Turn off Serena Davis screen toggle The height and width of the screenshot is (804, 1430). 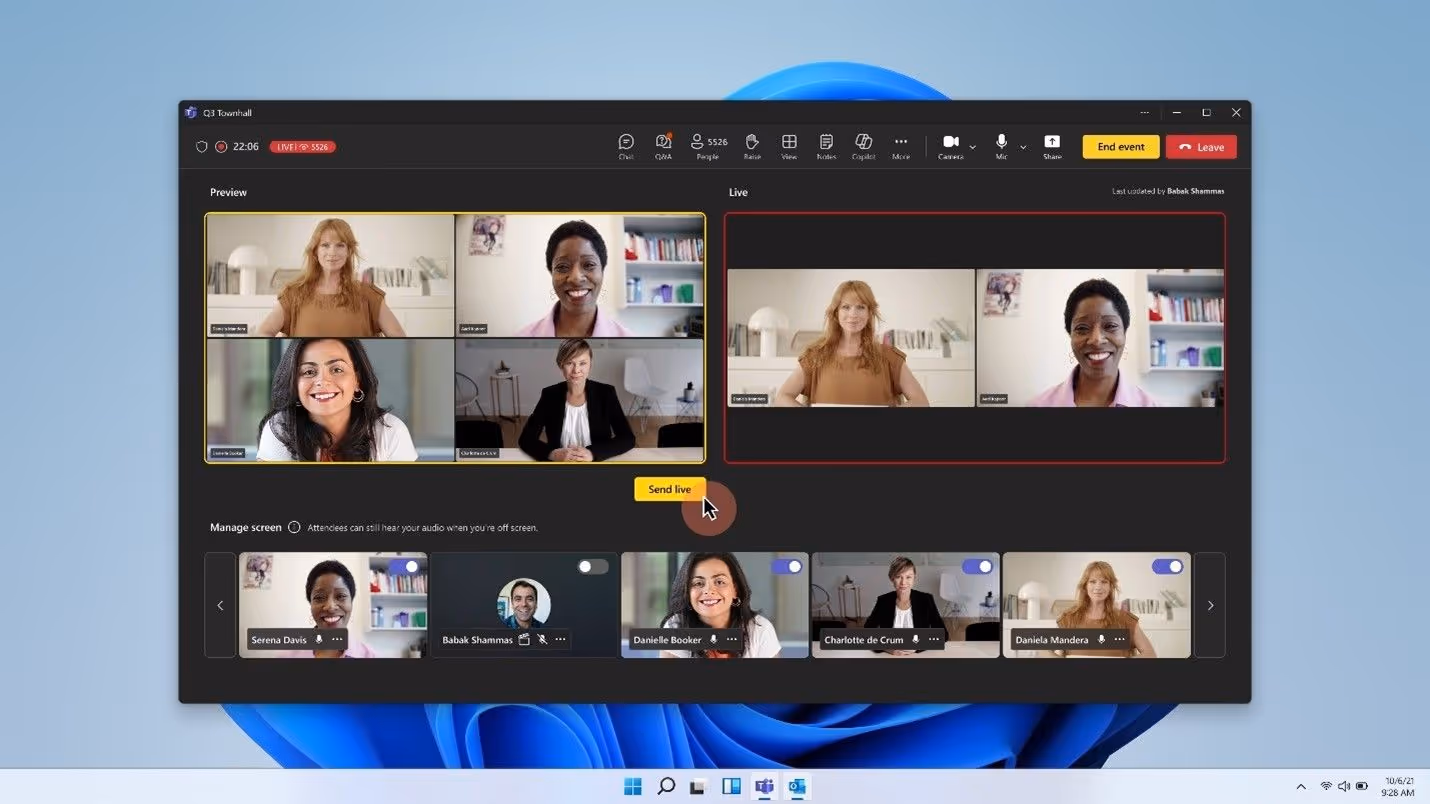404,567
